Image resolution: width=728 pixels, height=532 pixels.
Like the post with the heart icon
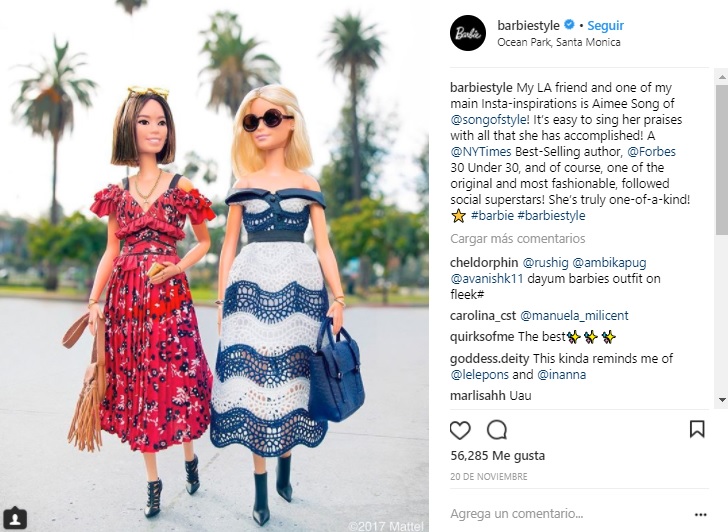point(460,430)
